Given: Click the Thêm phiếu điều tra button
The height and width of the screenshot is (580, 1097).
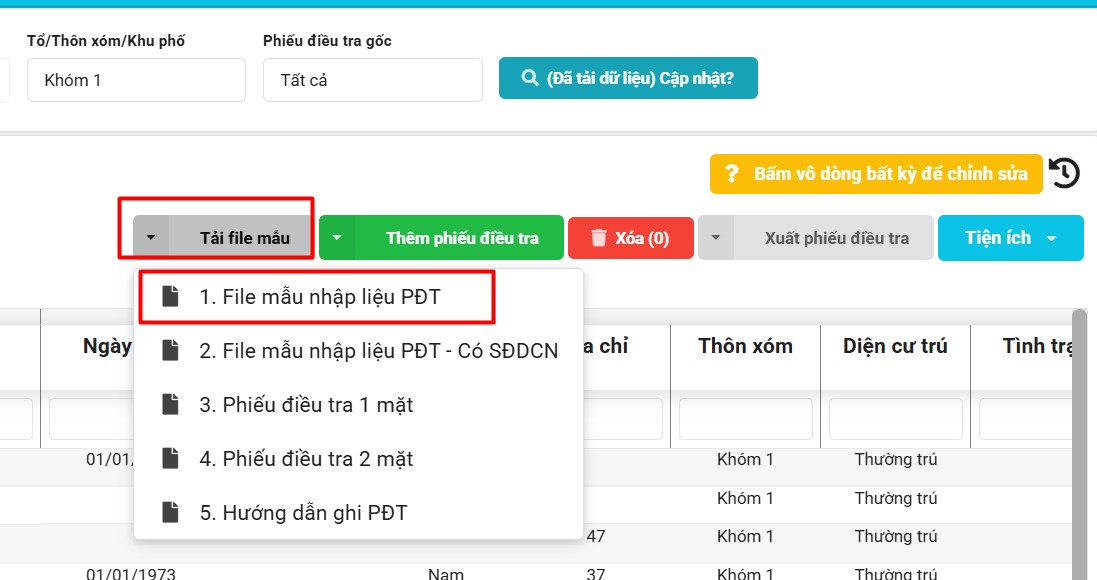Looking at the screenshot, I should [x=462, y=238].
